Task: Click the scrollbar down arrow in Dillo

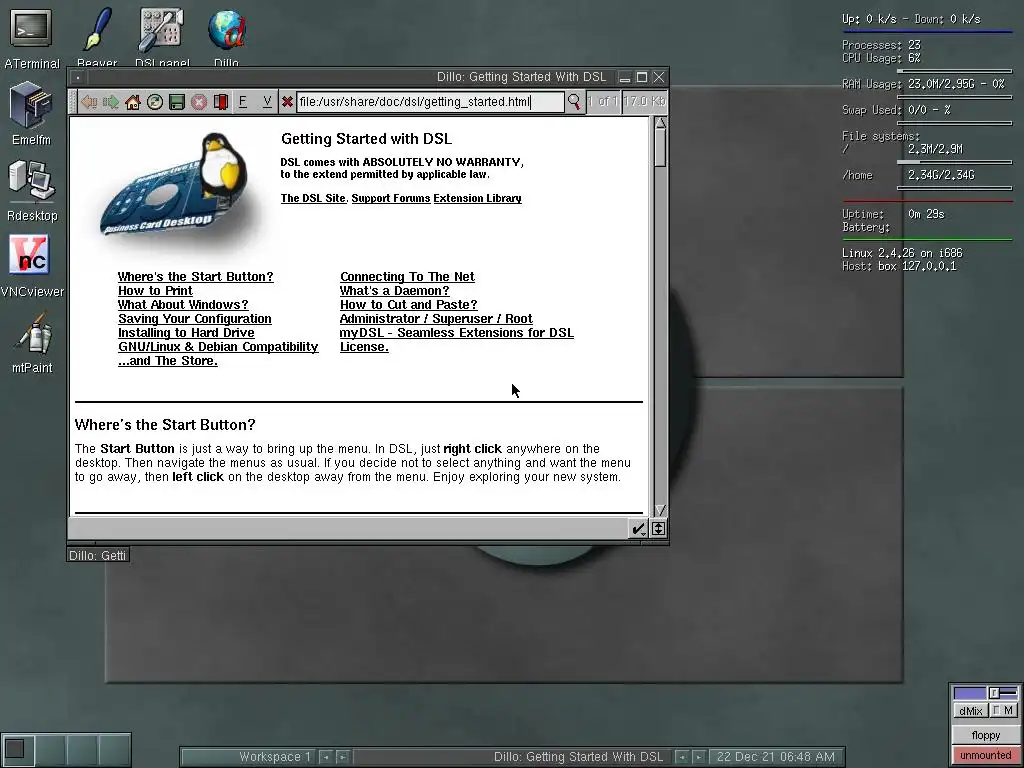Action: coord(660,510)
